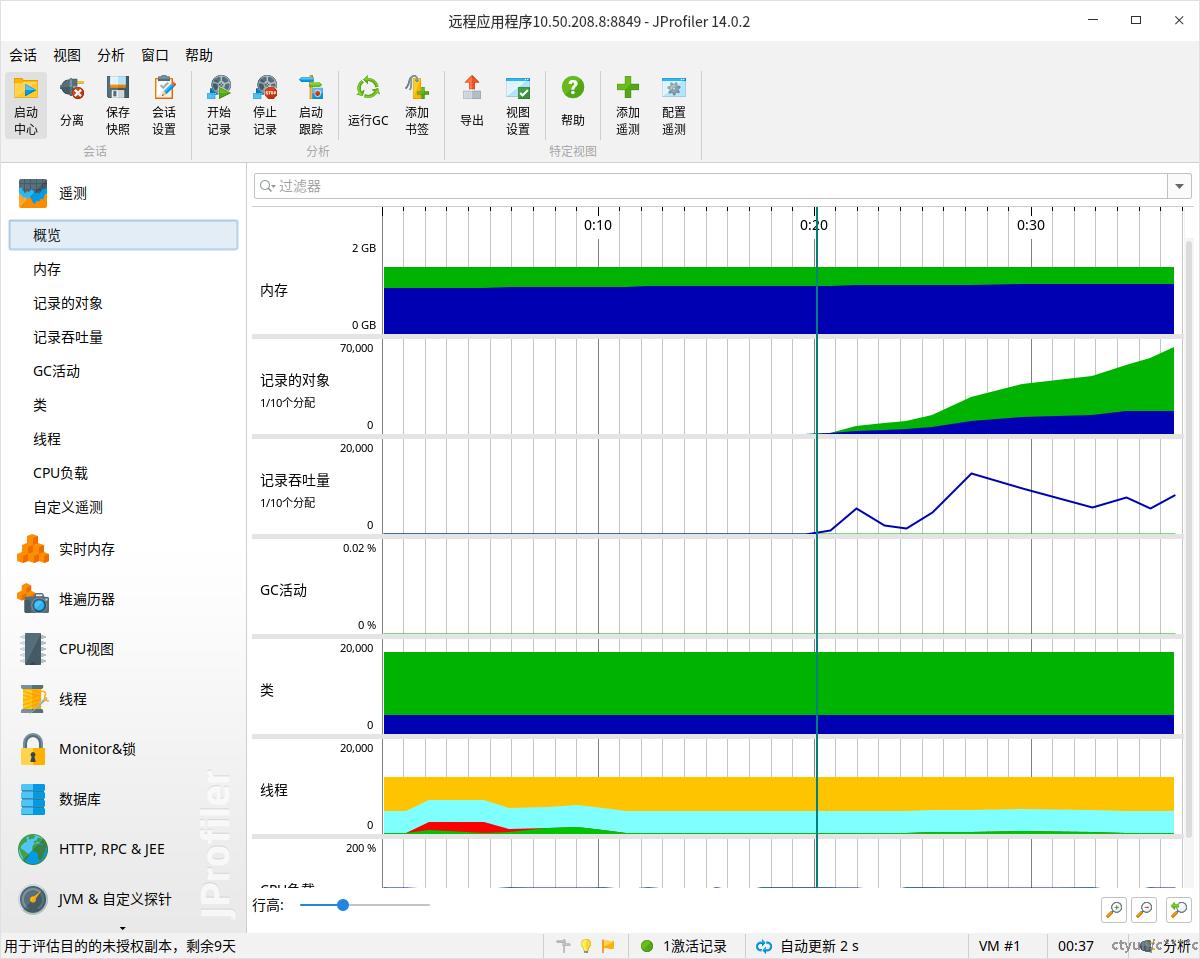This screenshot has height=959, width=1200.
Task: Open the 数据库 databases section
Action: [123, 799]
